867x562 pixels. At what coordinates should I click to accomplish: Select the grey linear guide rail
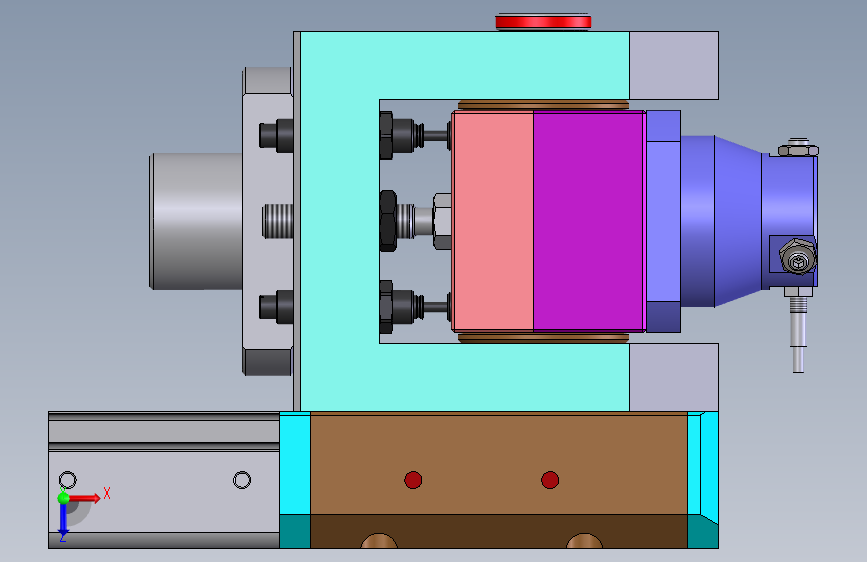pyautogui.click(x=164, y=480)
